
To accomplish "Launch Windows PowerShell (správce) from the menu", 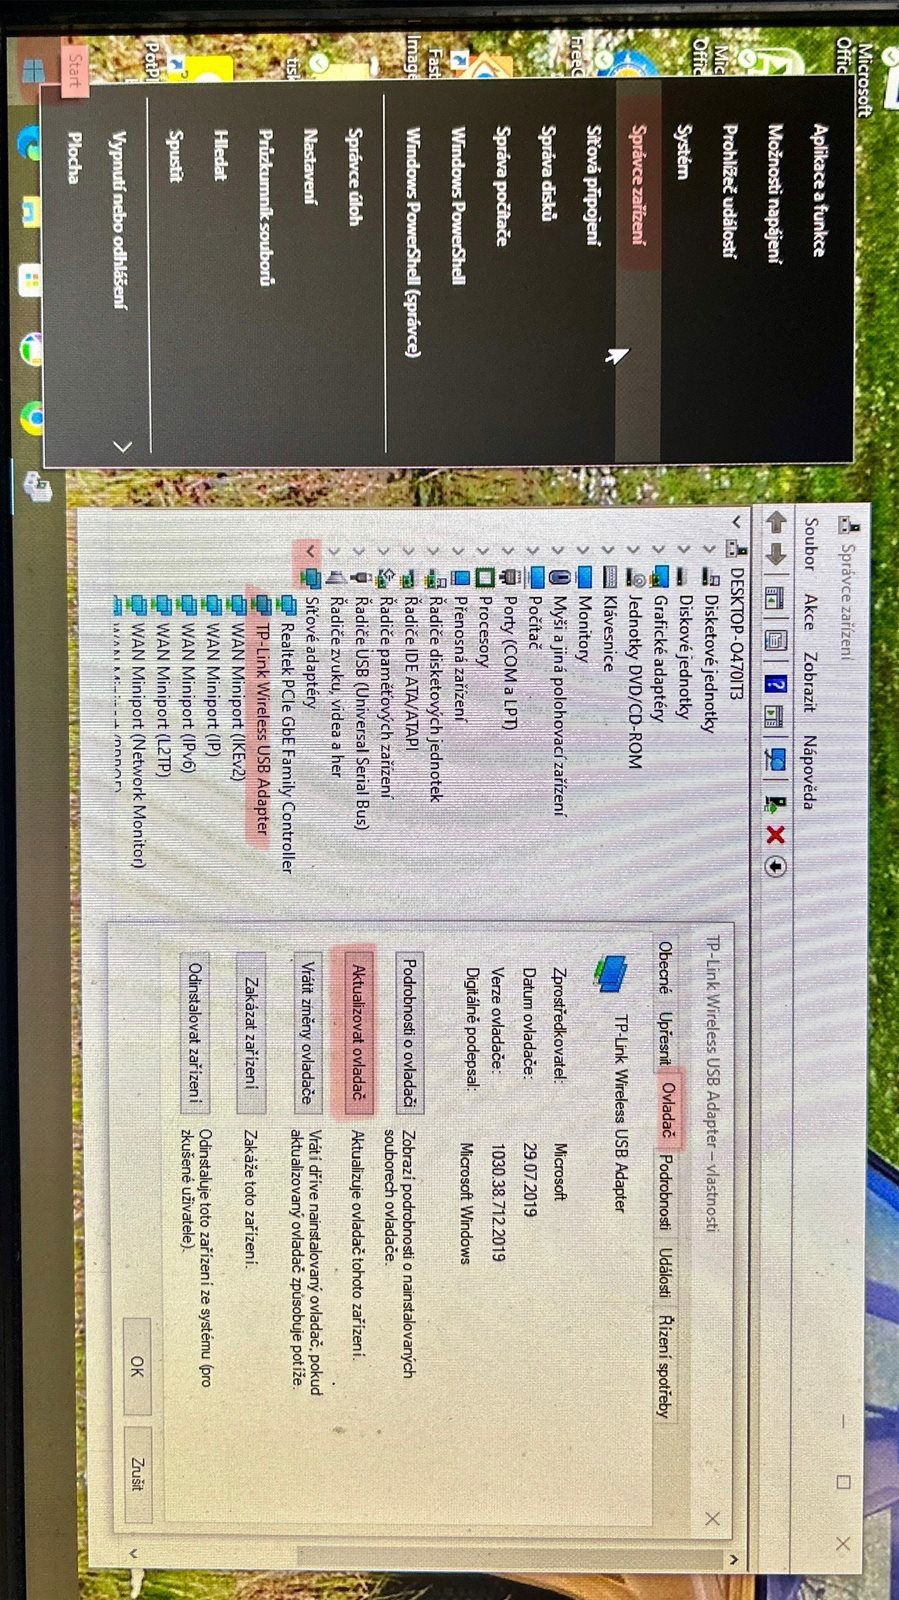I will pos(412,241).
